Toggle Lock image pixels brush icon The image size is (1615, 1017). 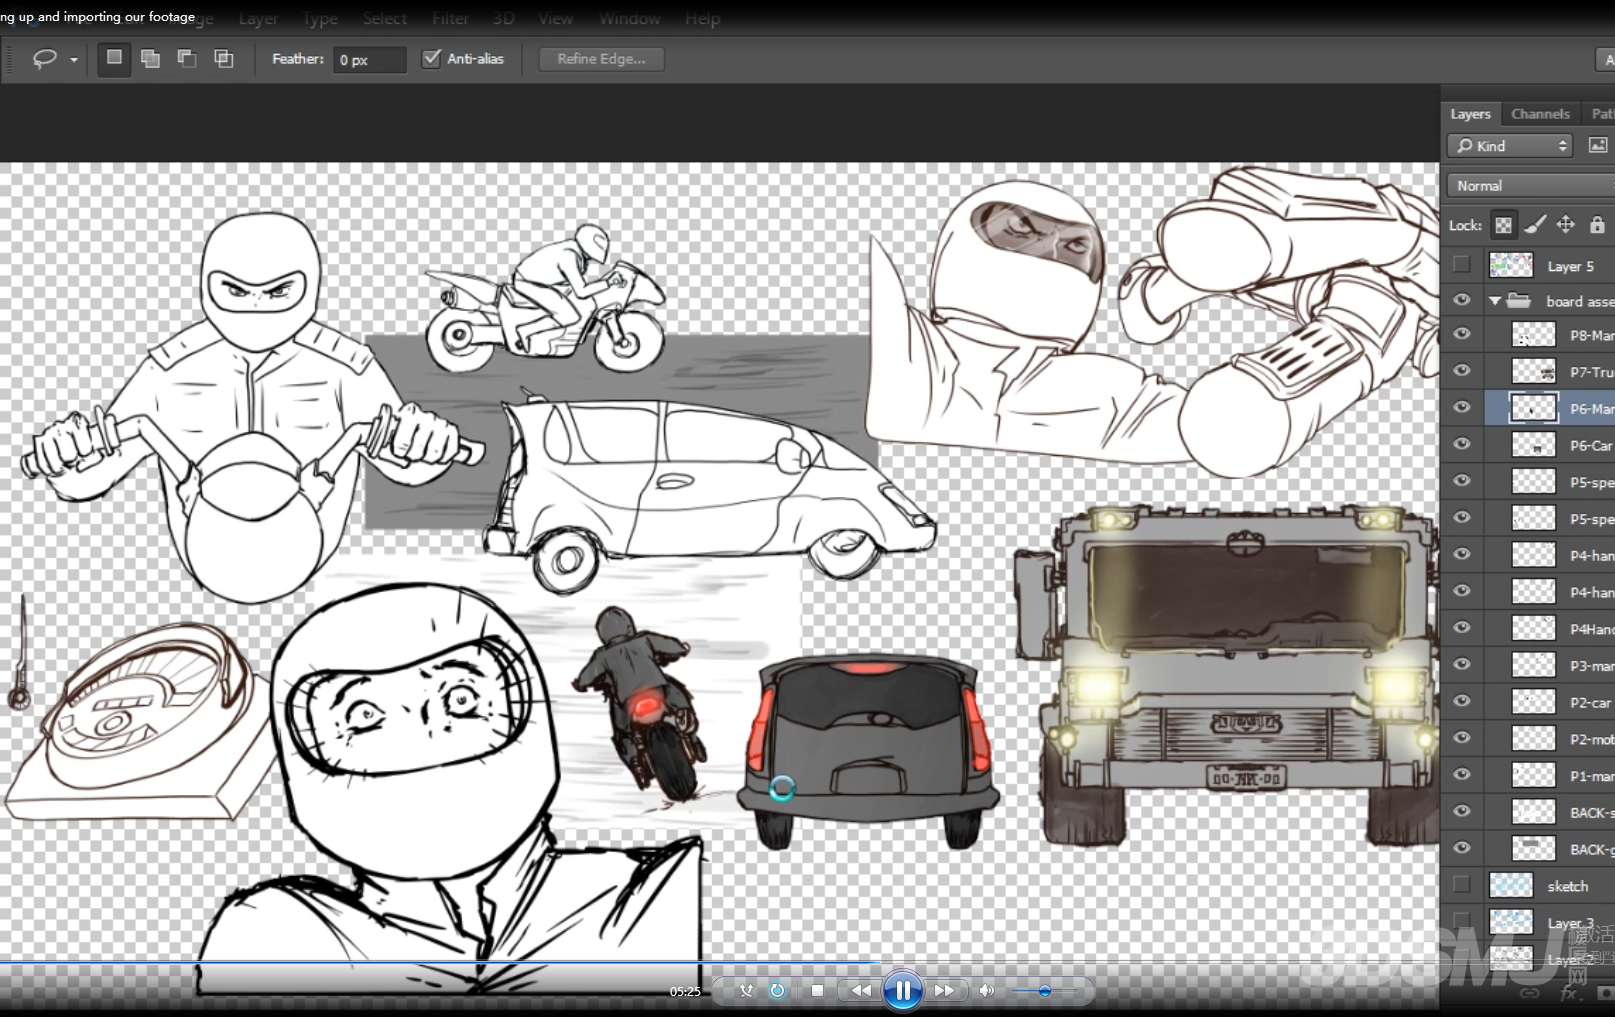pos(1535,225)
